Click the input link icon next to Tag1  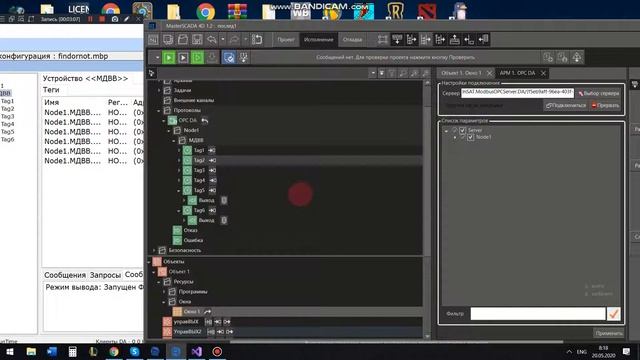pos(212,150)
